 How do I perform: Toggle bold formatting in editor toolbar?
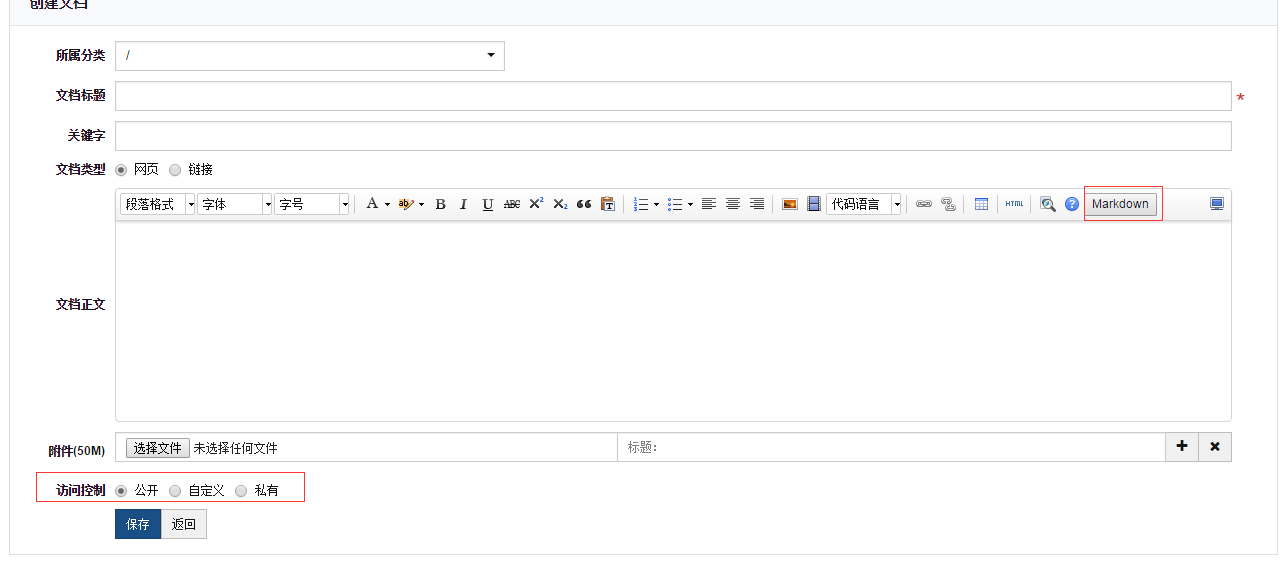[x=440, y=204]
